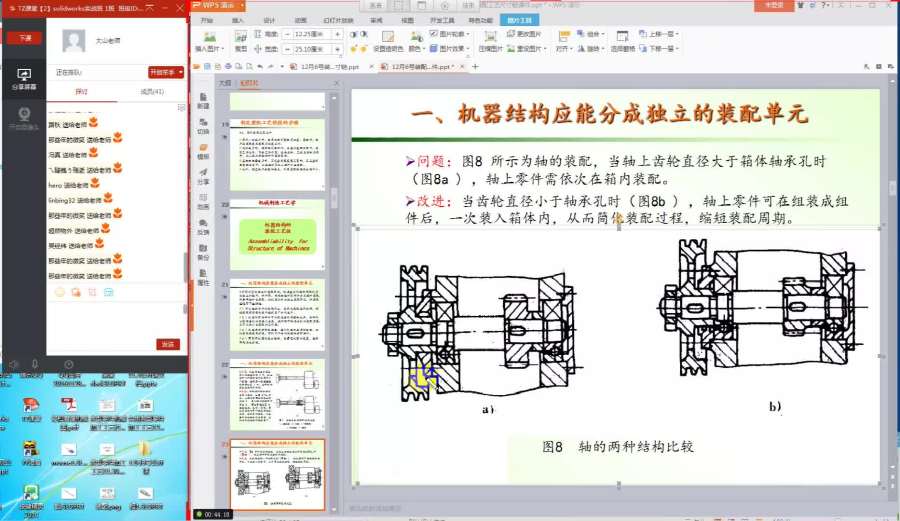Image resolution: width=900 pixels, height=521 pixels.
Task: Click the compress picture icon
Action: (490, 41)
